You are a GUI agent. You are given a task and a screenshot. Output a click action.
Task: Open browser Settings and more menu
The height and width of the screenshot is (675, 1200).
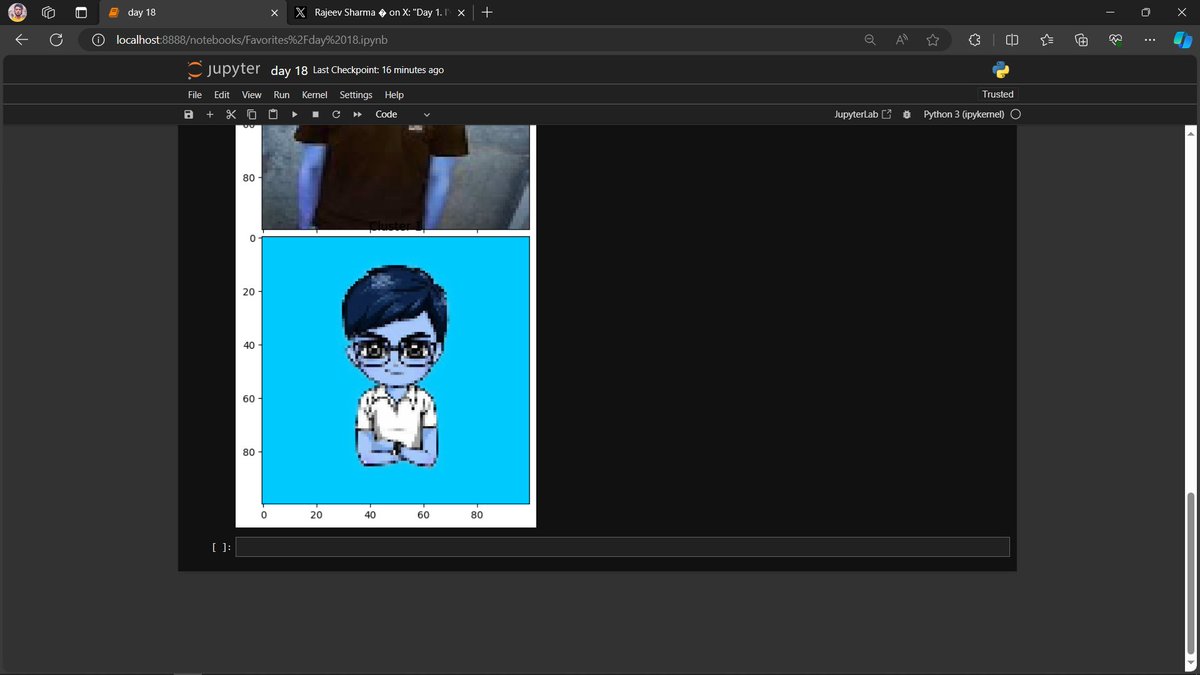1150,40
